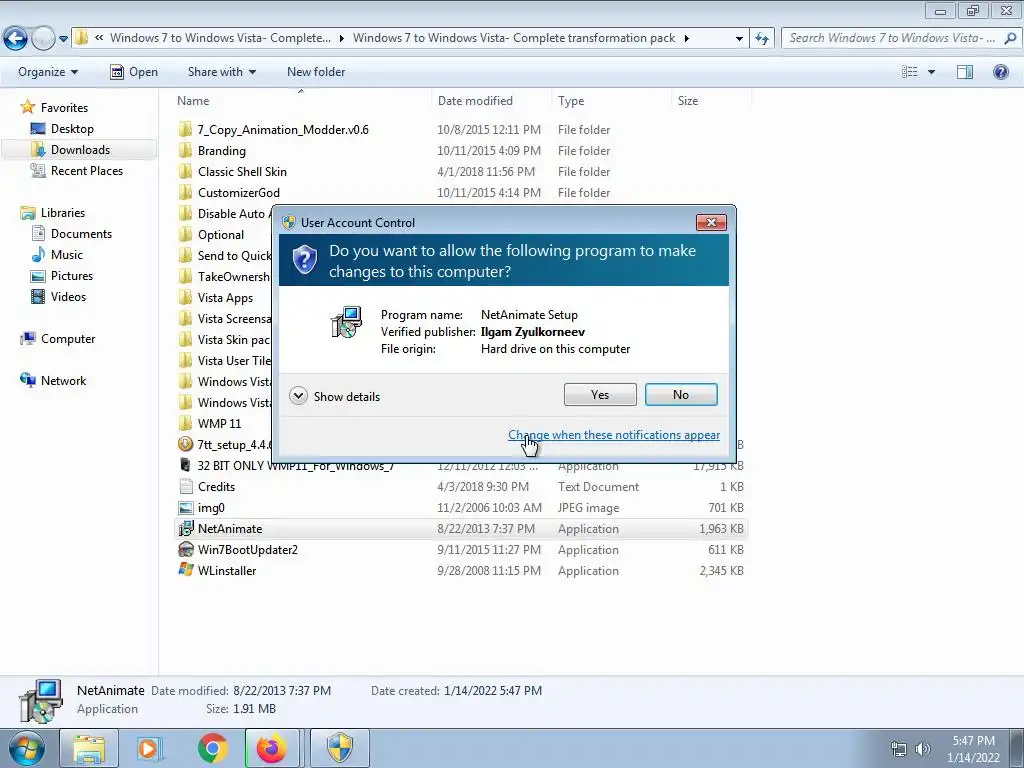Click the Windows Start button

tap(27, 748)
